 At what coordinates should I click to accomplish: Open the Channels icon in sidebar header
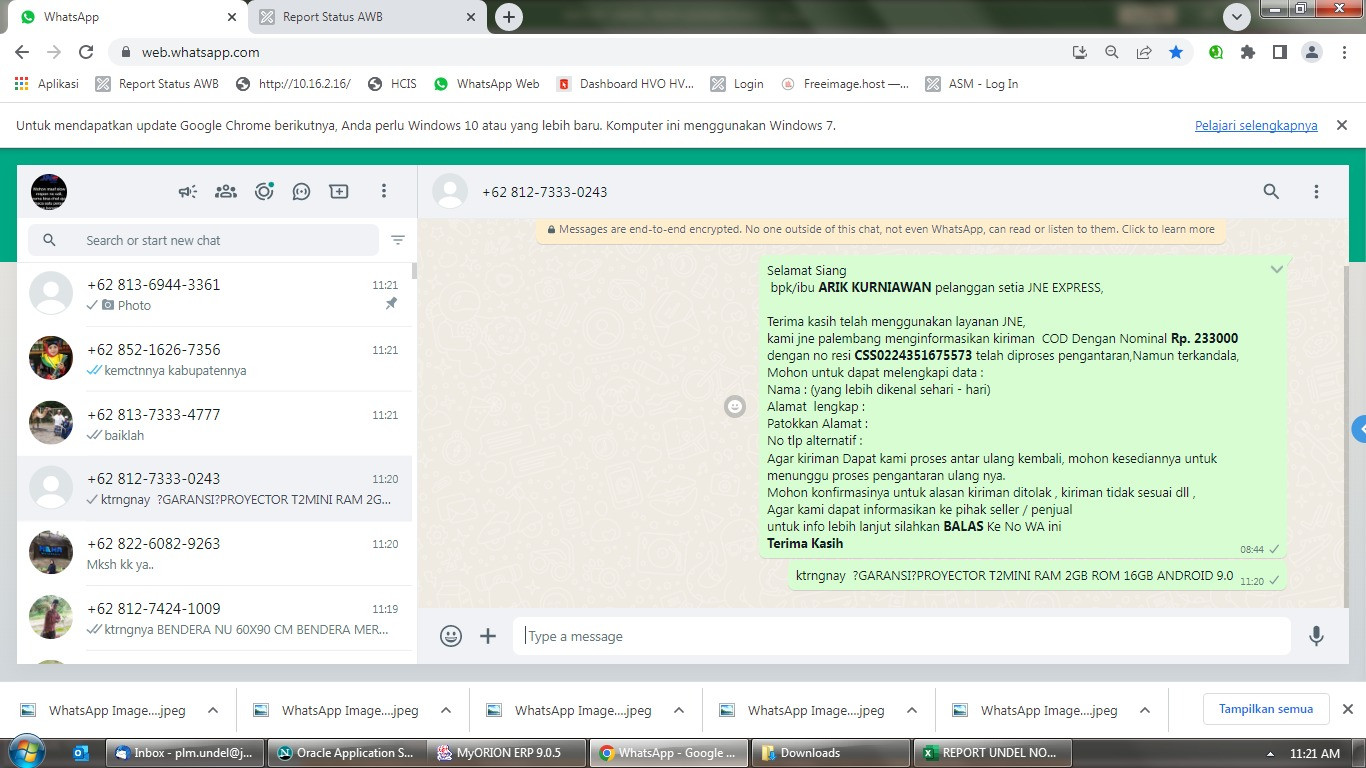(301, 191)
